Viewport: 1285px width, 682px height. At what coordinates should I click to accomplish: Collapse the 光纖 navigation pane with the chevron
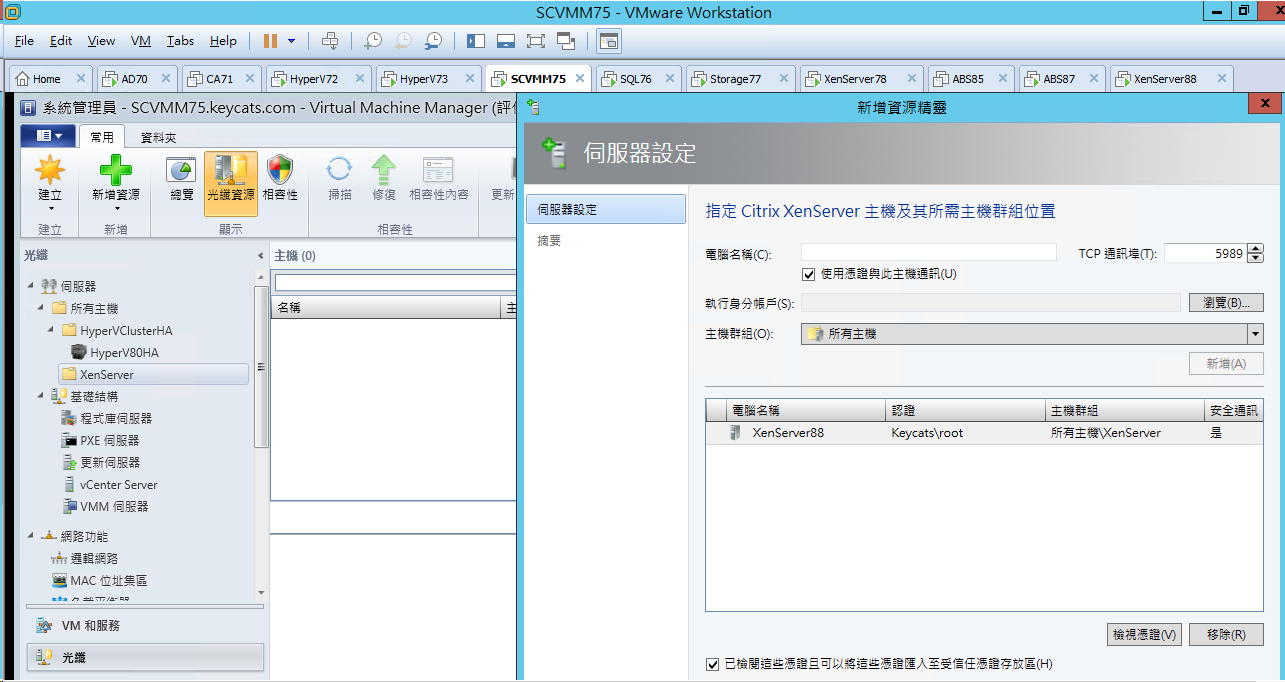click(x=261, y=256)
